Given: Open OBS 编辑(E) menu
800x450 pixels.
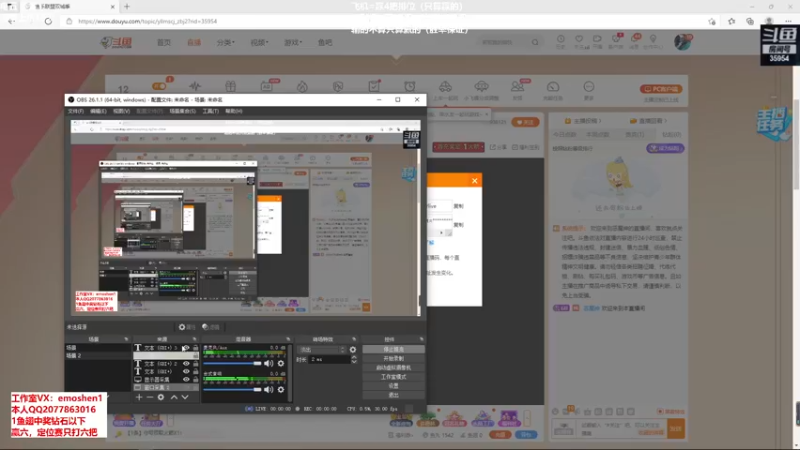Looking at the screenshot, I should tap(98, 111).
